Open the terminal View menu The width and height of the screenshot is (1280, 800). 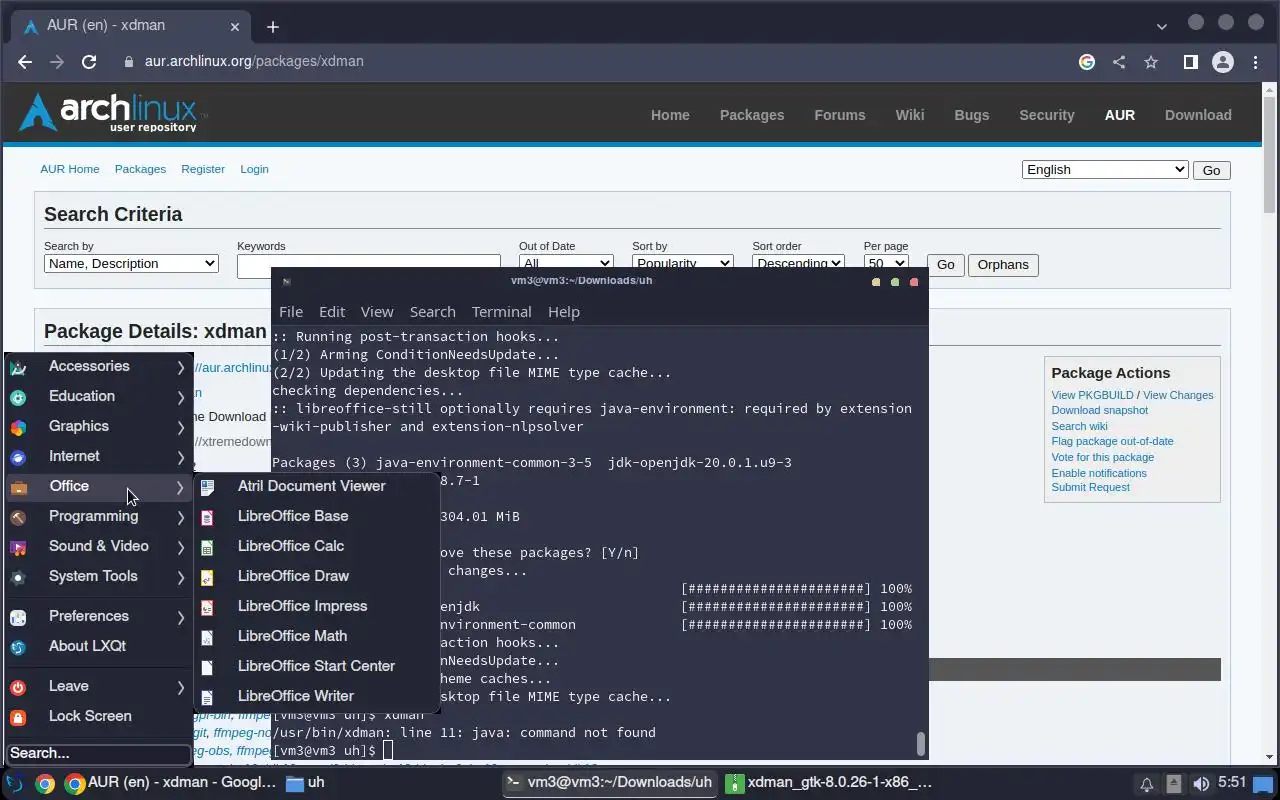pos(377,312)
